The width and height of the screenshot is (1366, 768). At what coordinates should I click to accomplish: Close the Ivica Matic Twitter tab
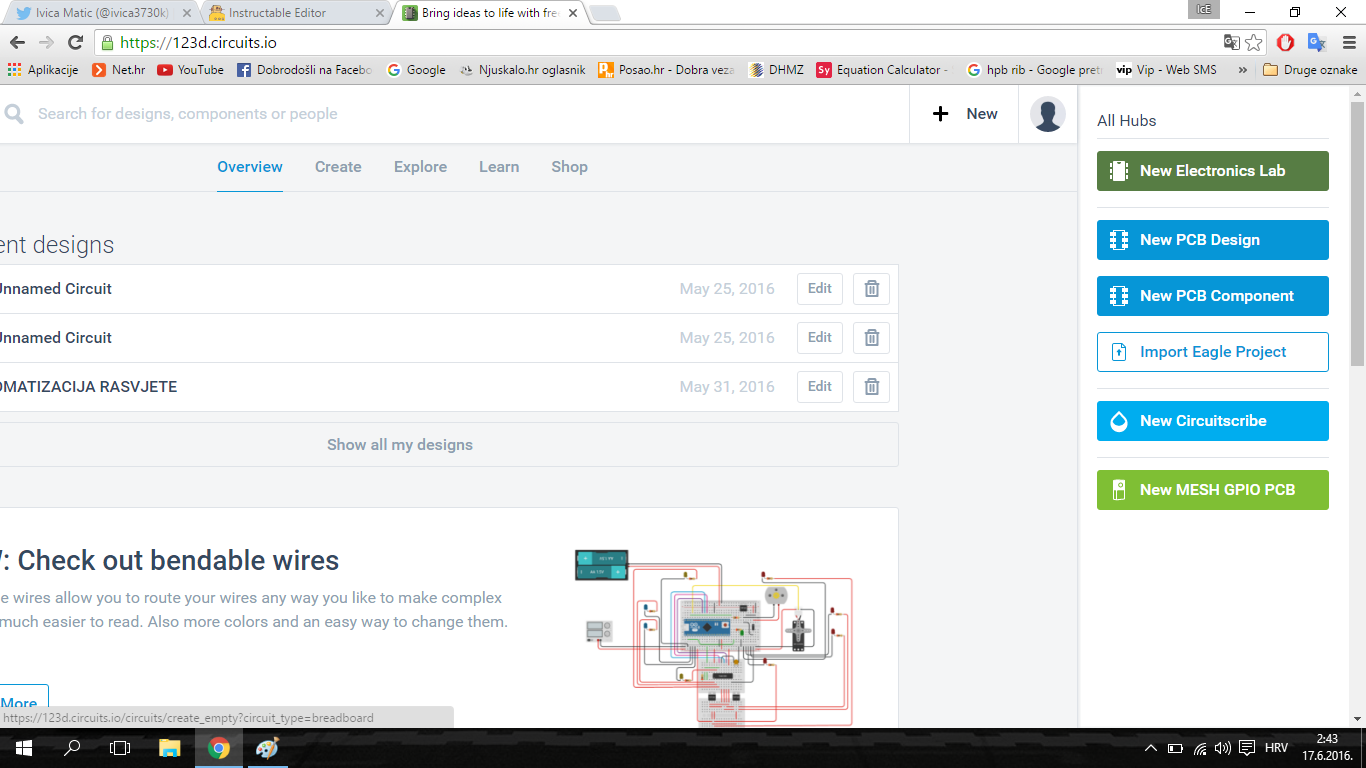pos(186,14)
